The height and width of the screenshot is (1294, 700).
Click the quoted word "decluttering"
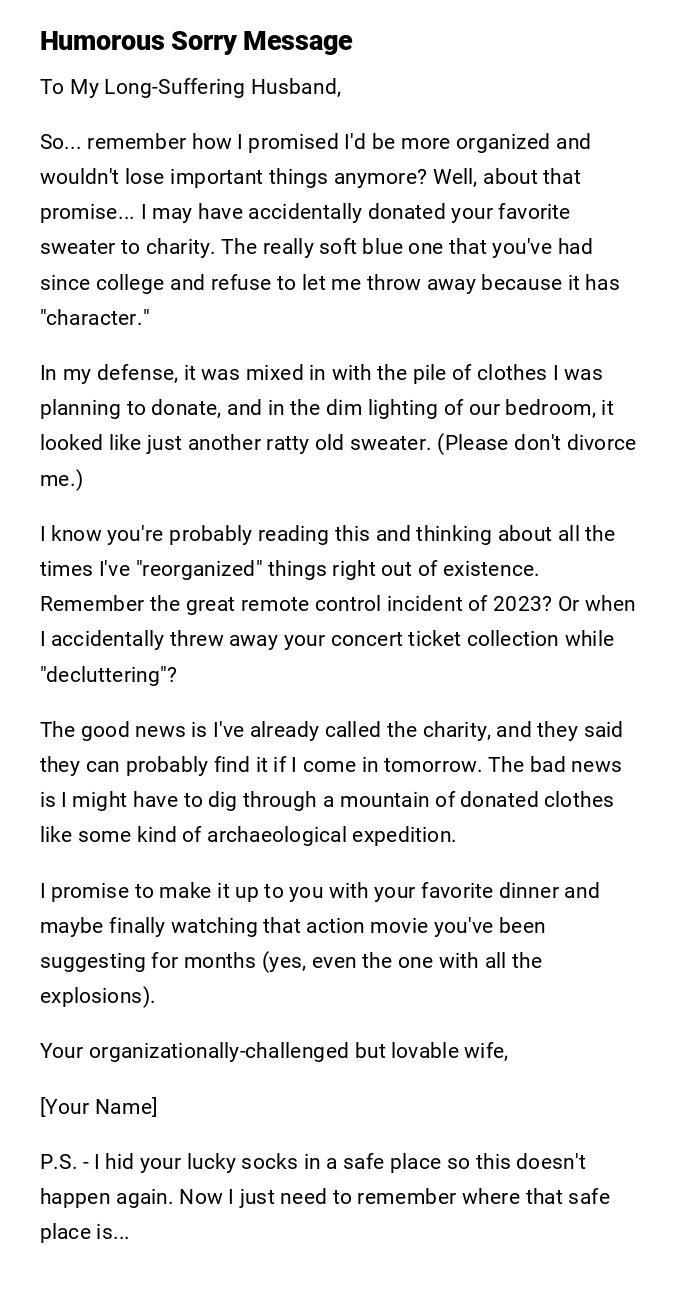[108, 675]
